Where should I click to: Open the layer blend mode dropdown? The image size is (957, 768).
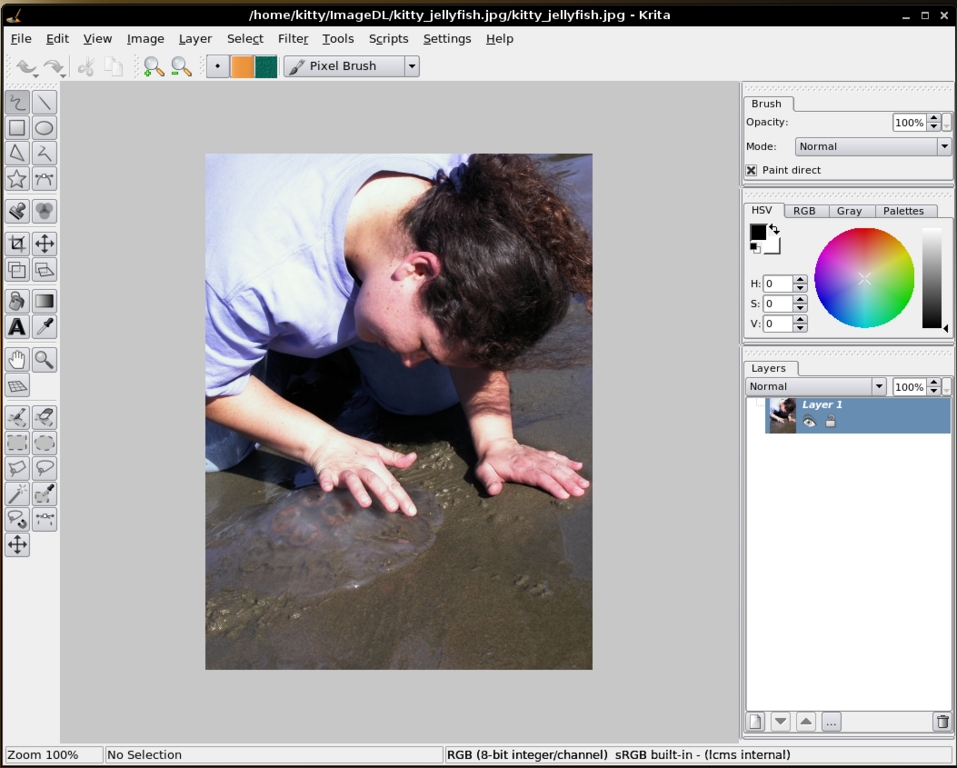point(878,387)
